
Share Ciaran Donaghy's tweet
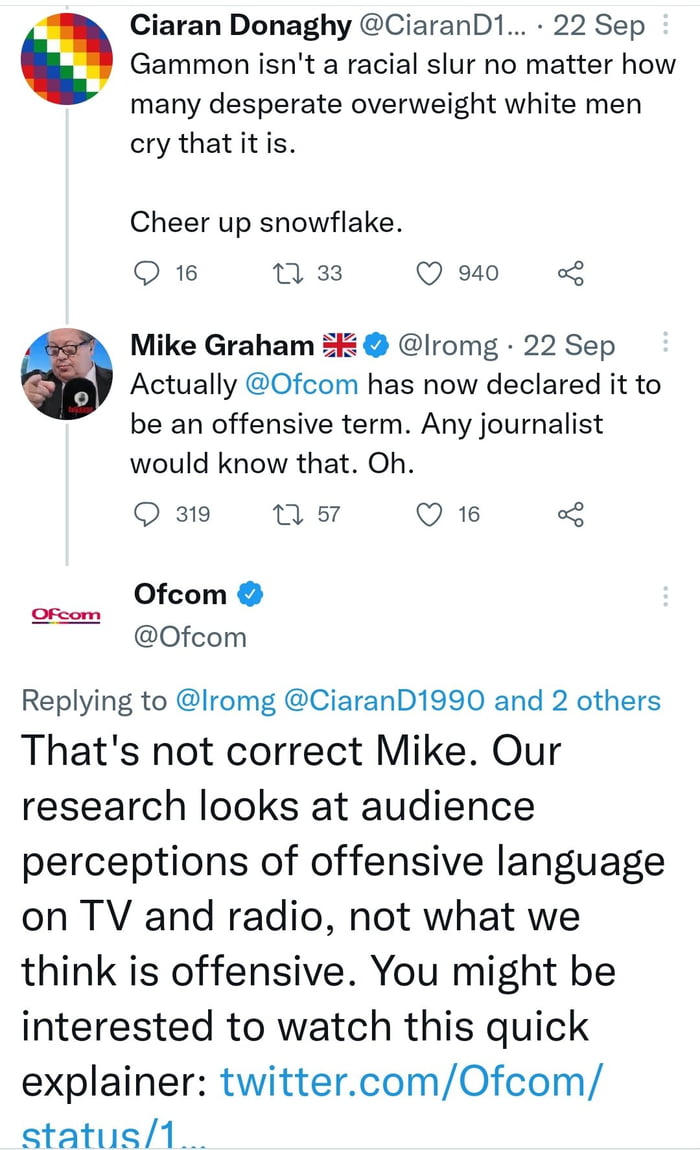571,272
